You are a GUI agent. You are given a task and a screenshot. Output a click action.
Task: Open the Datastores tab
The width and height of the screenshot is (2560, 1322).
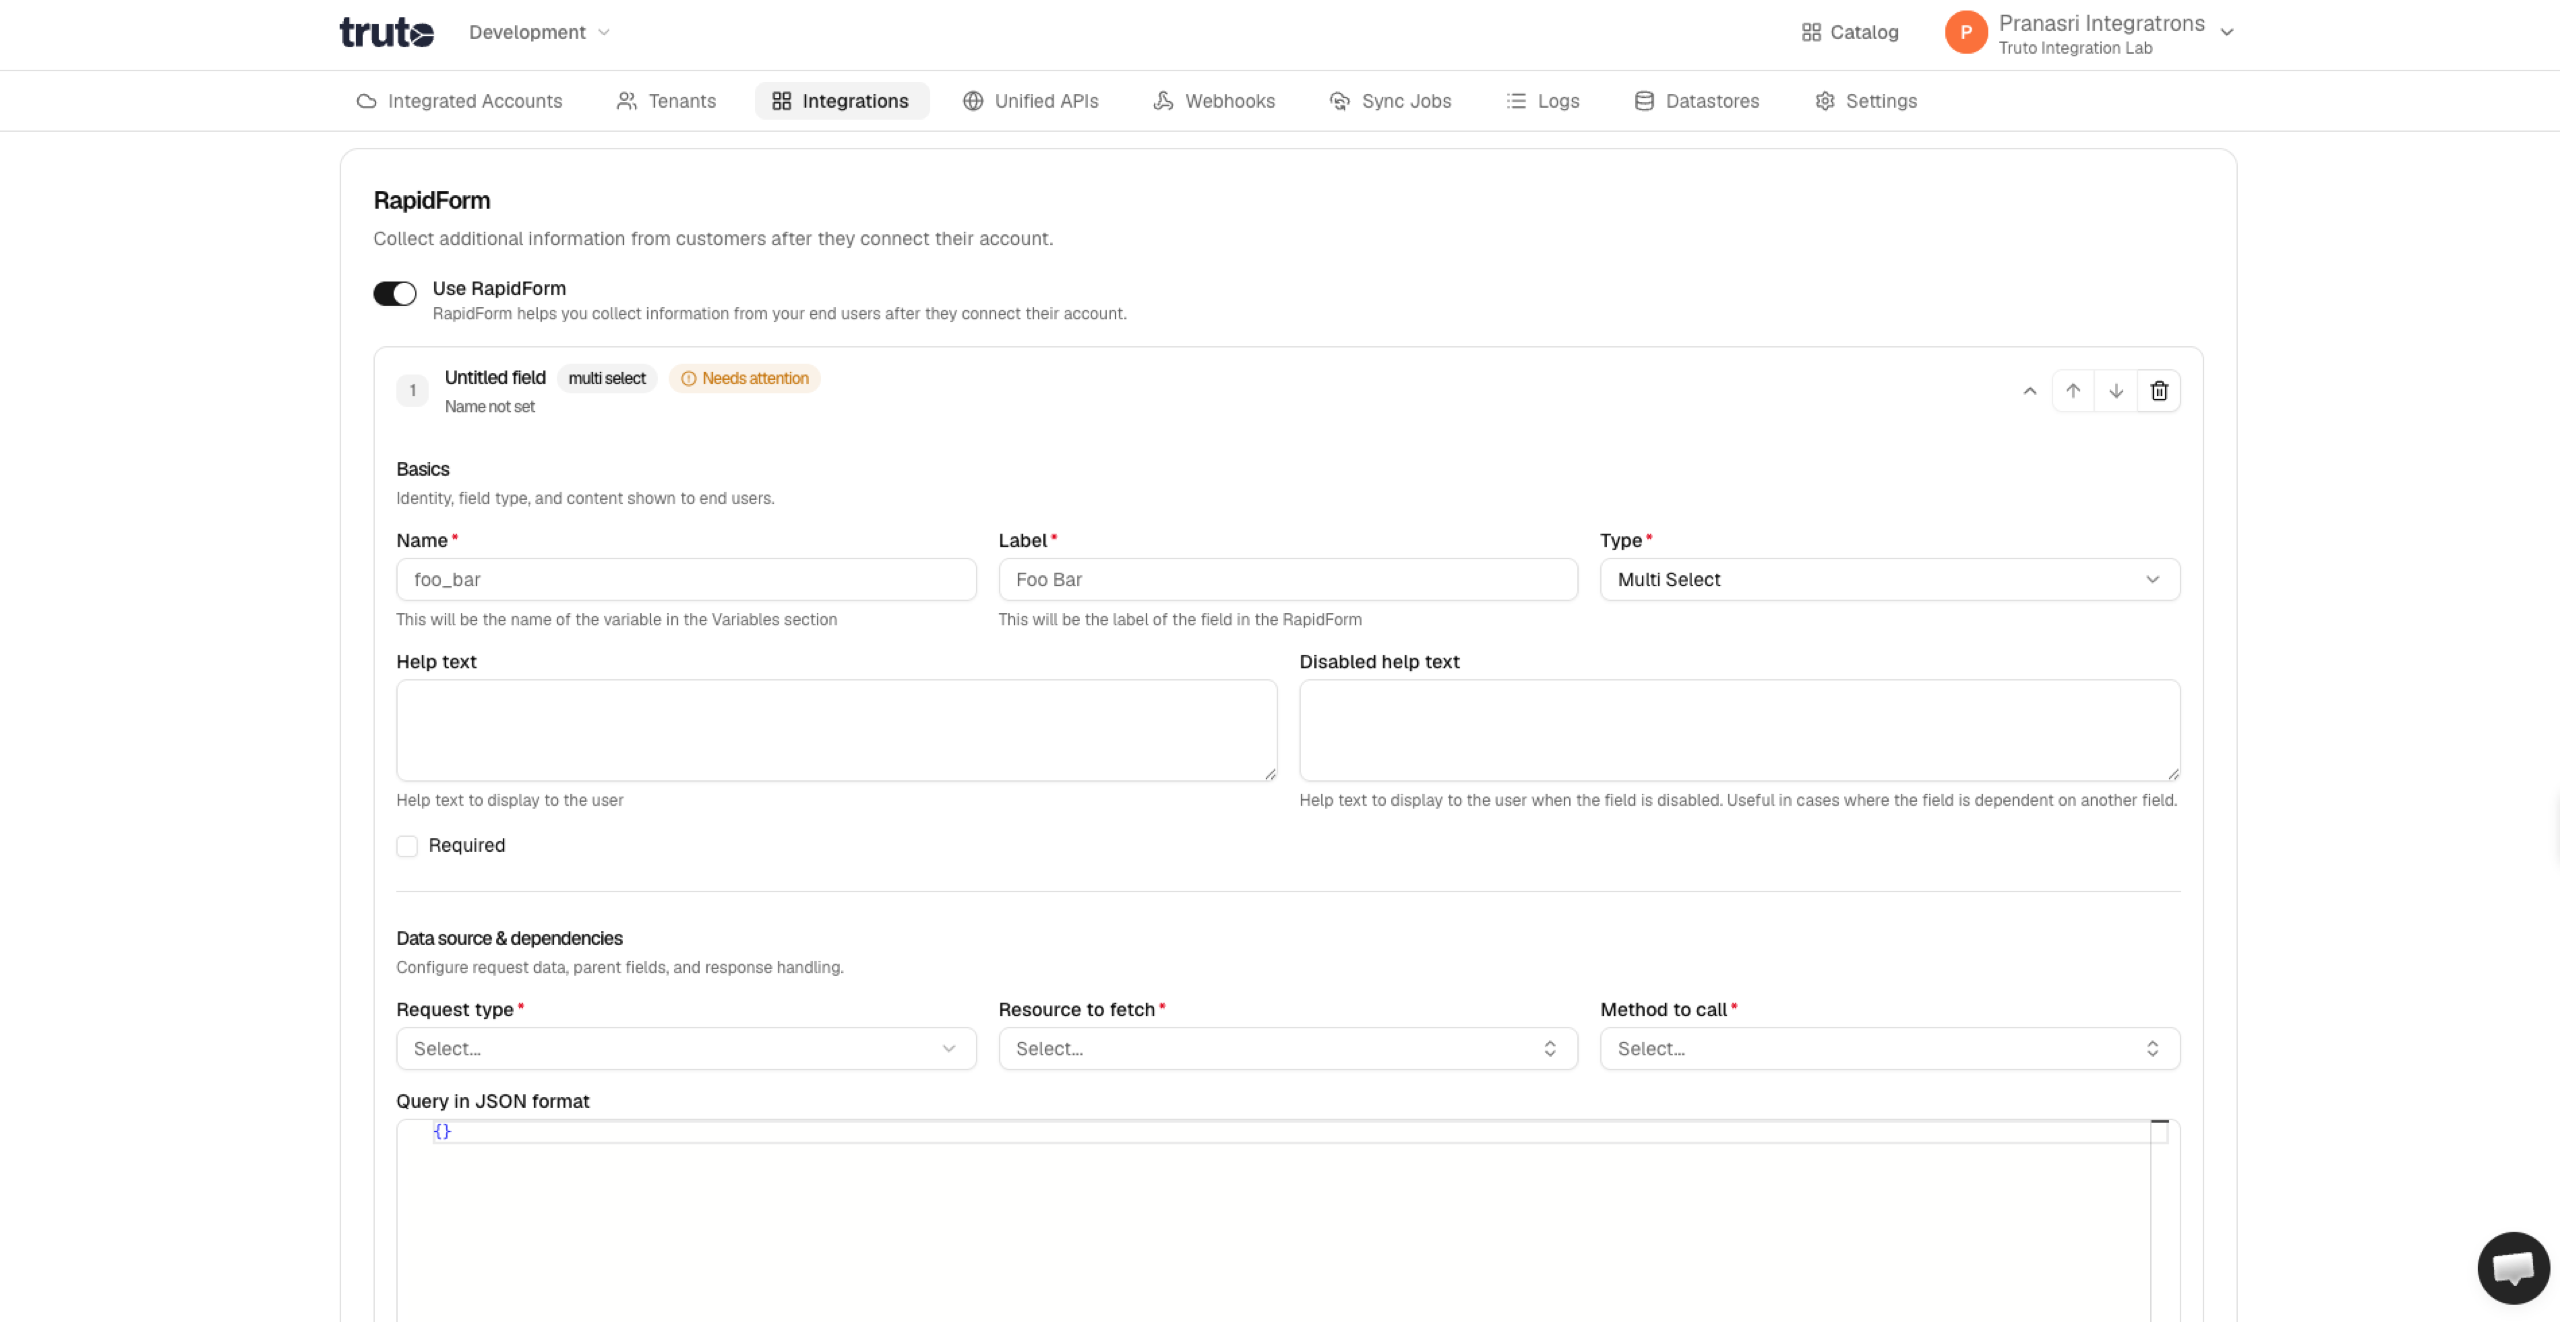coord(1697,101)
